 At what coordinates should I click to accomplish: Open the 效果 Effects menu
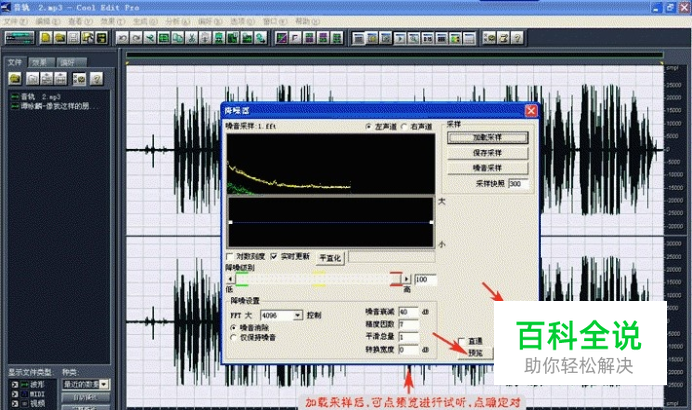click(x=113, y=21)
